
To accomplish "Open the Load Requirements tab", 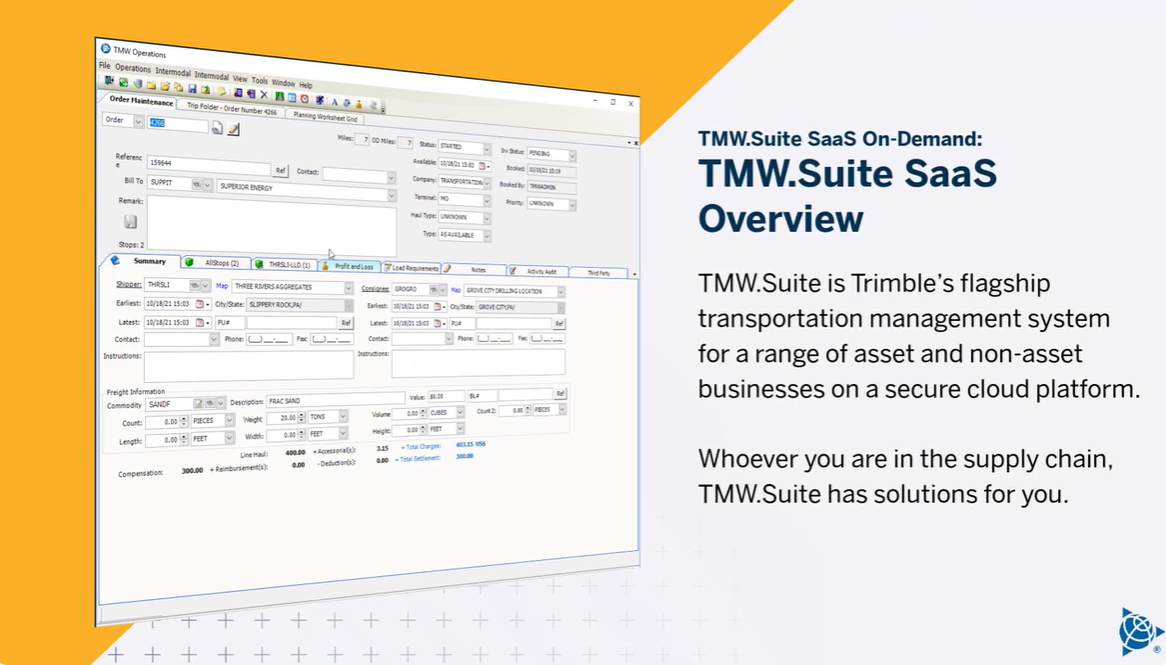I will click(x=411, y=267).
